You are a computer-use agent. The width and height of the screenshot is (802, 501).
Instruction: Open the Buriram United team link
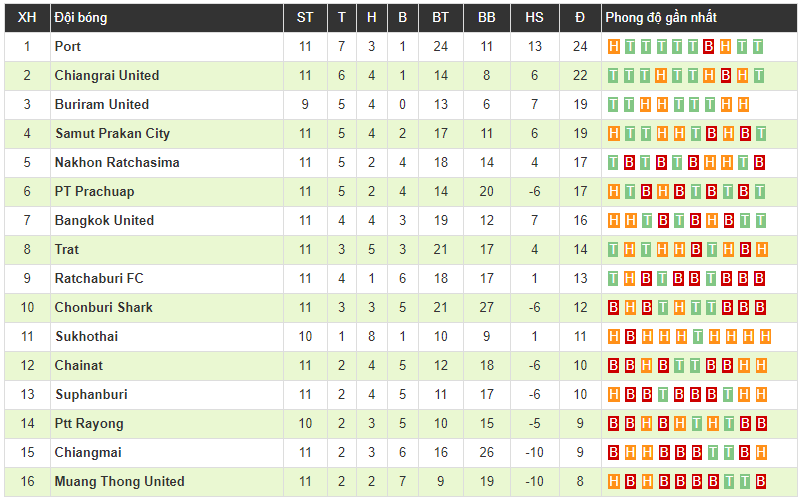coord(102,104)
